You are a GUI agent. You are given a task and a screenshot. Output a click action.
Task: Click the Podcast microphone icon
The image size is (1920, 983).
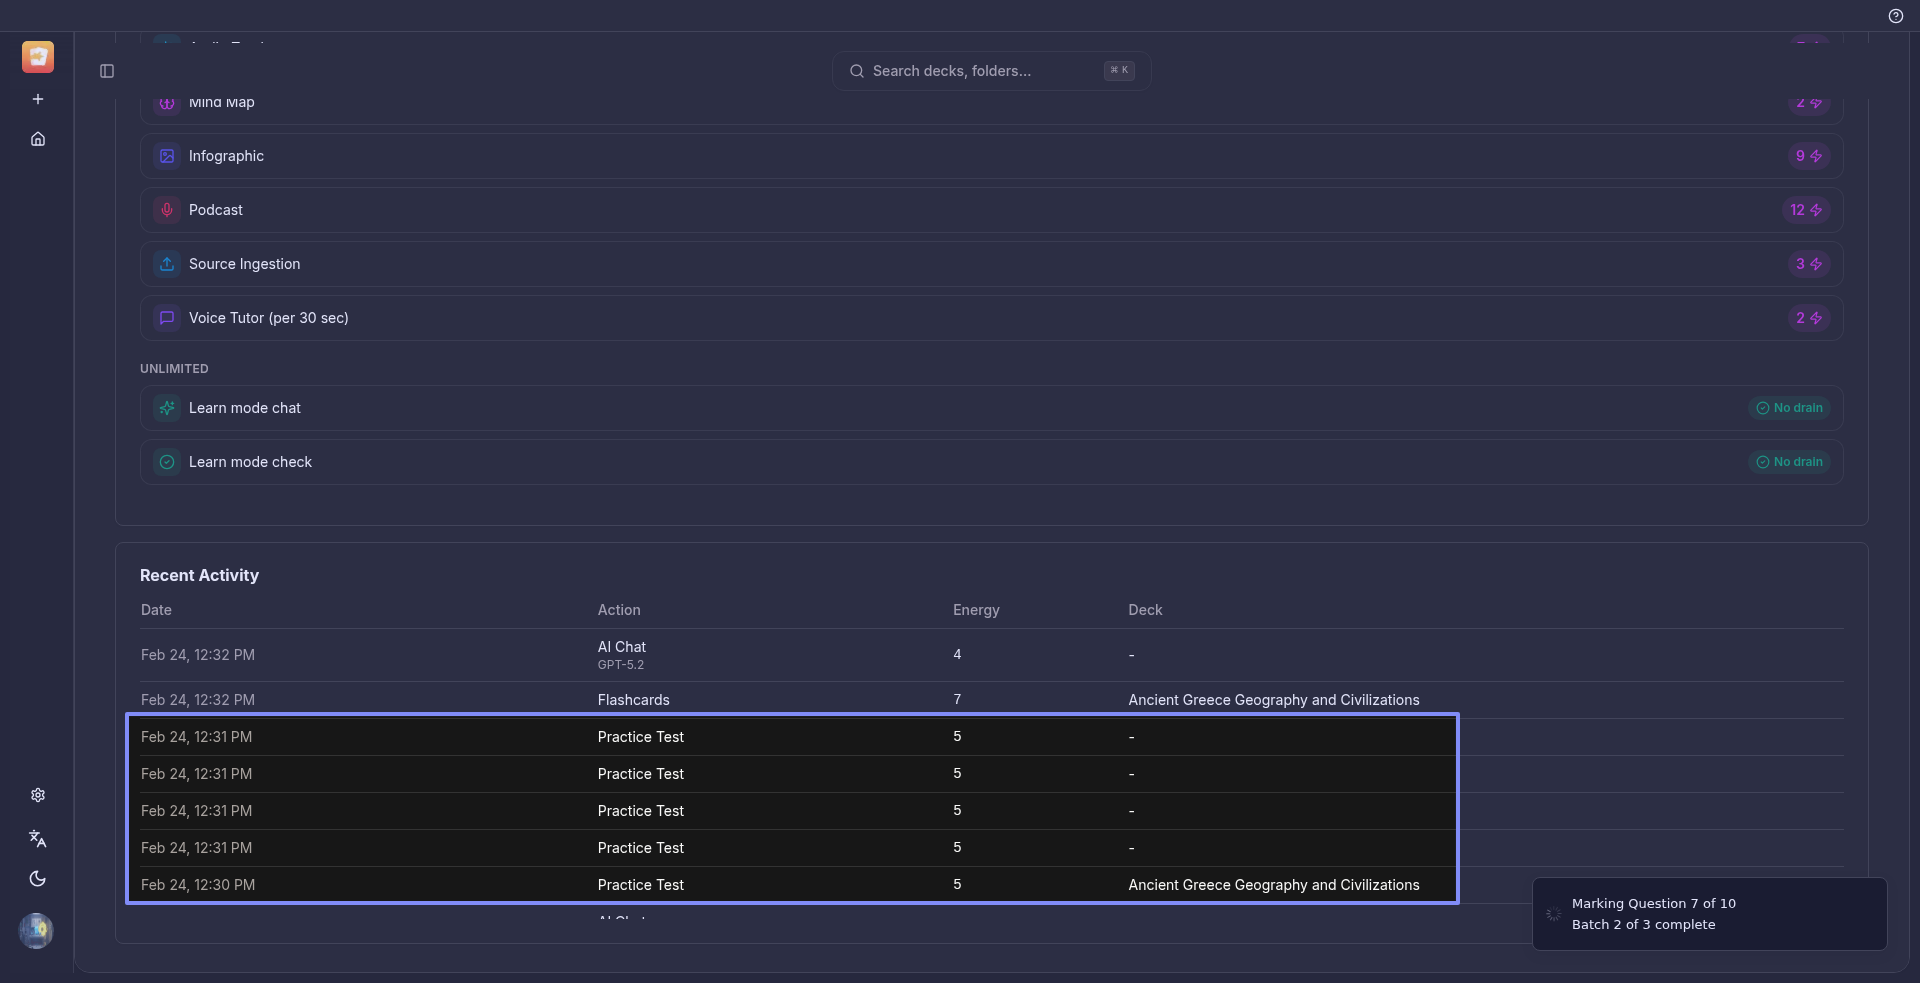tap(167, 210)
